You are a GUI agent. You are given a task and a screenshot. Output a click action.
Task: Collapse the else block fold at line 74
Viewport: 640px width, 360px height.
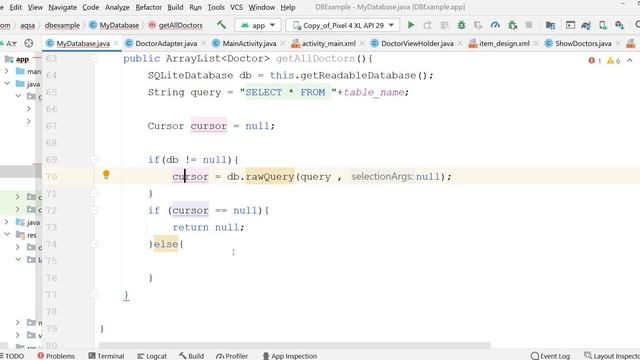pyautogui.click(x=94, y=244)
